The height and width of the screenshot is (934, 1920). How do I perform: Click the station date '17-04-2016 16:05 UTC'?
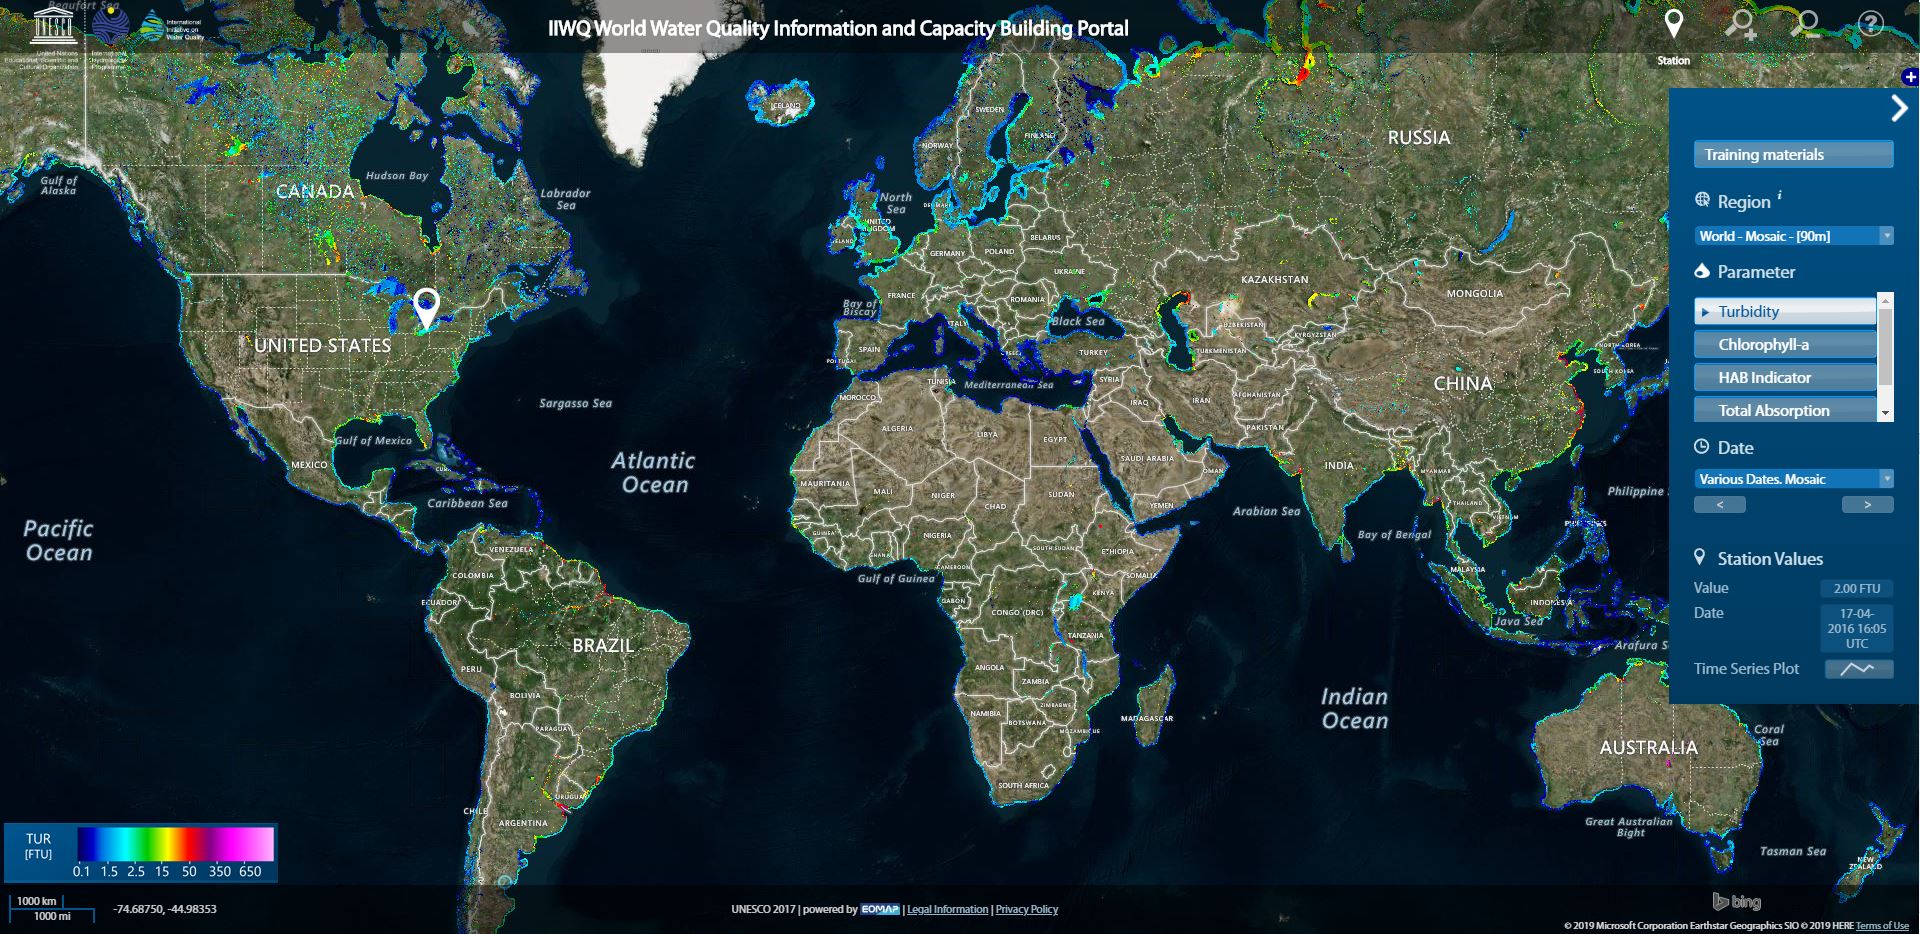(x=1857, y=628)
